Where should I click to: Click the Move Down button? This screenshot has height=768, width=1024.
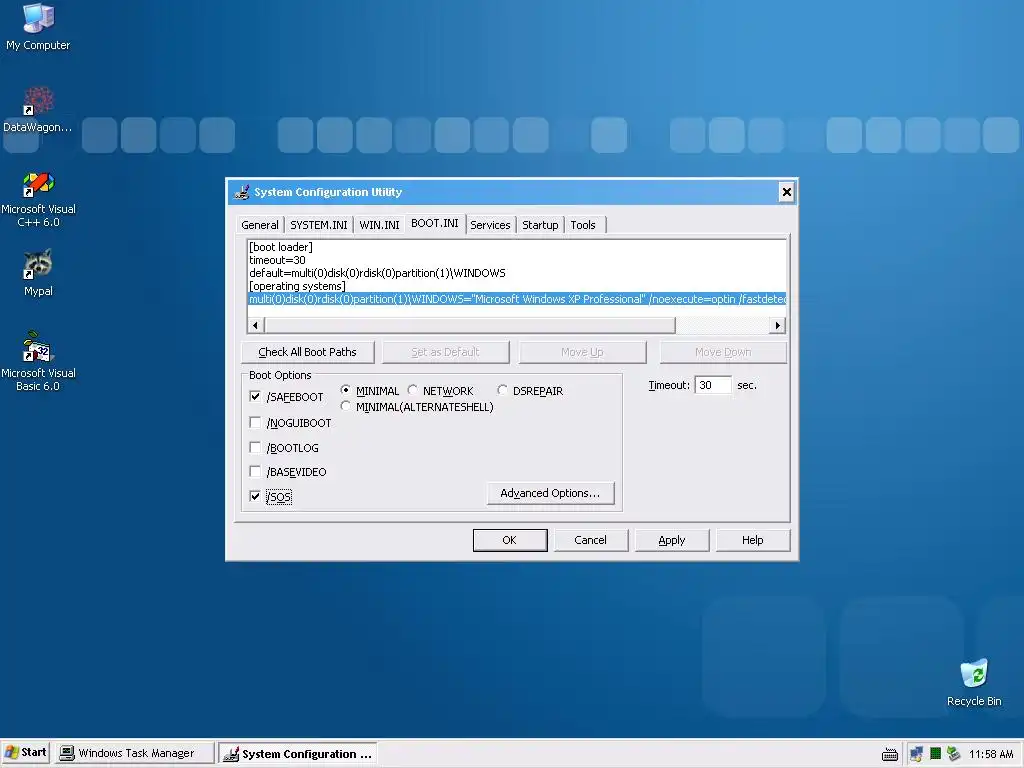(x=723, y=352)
